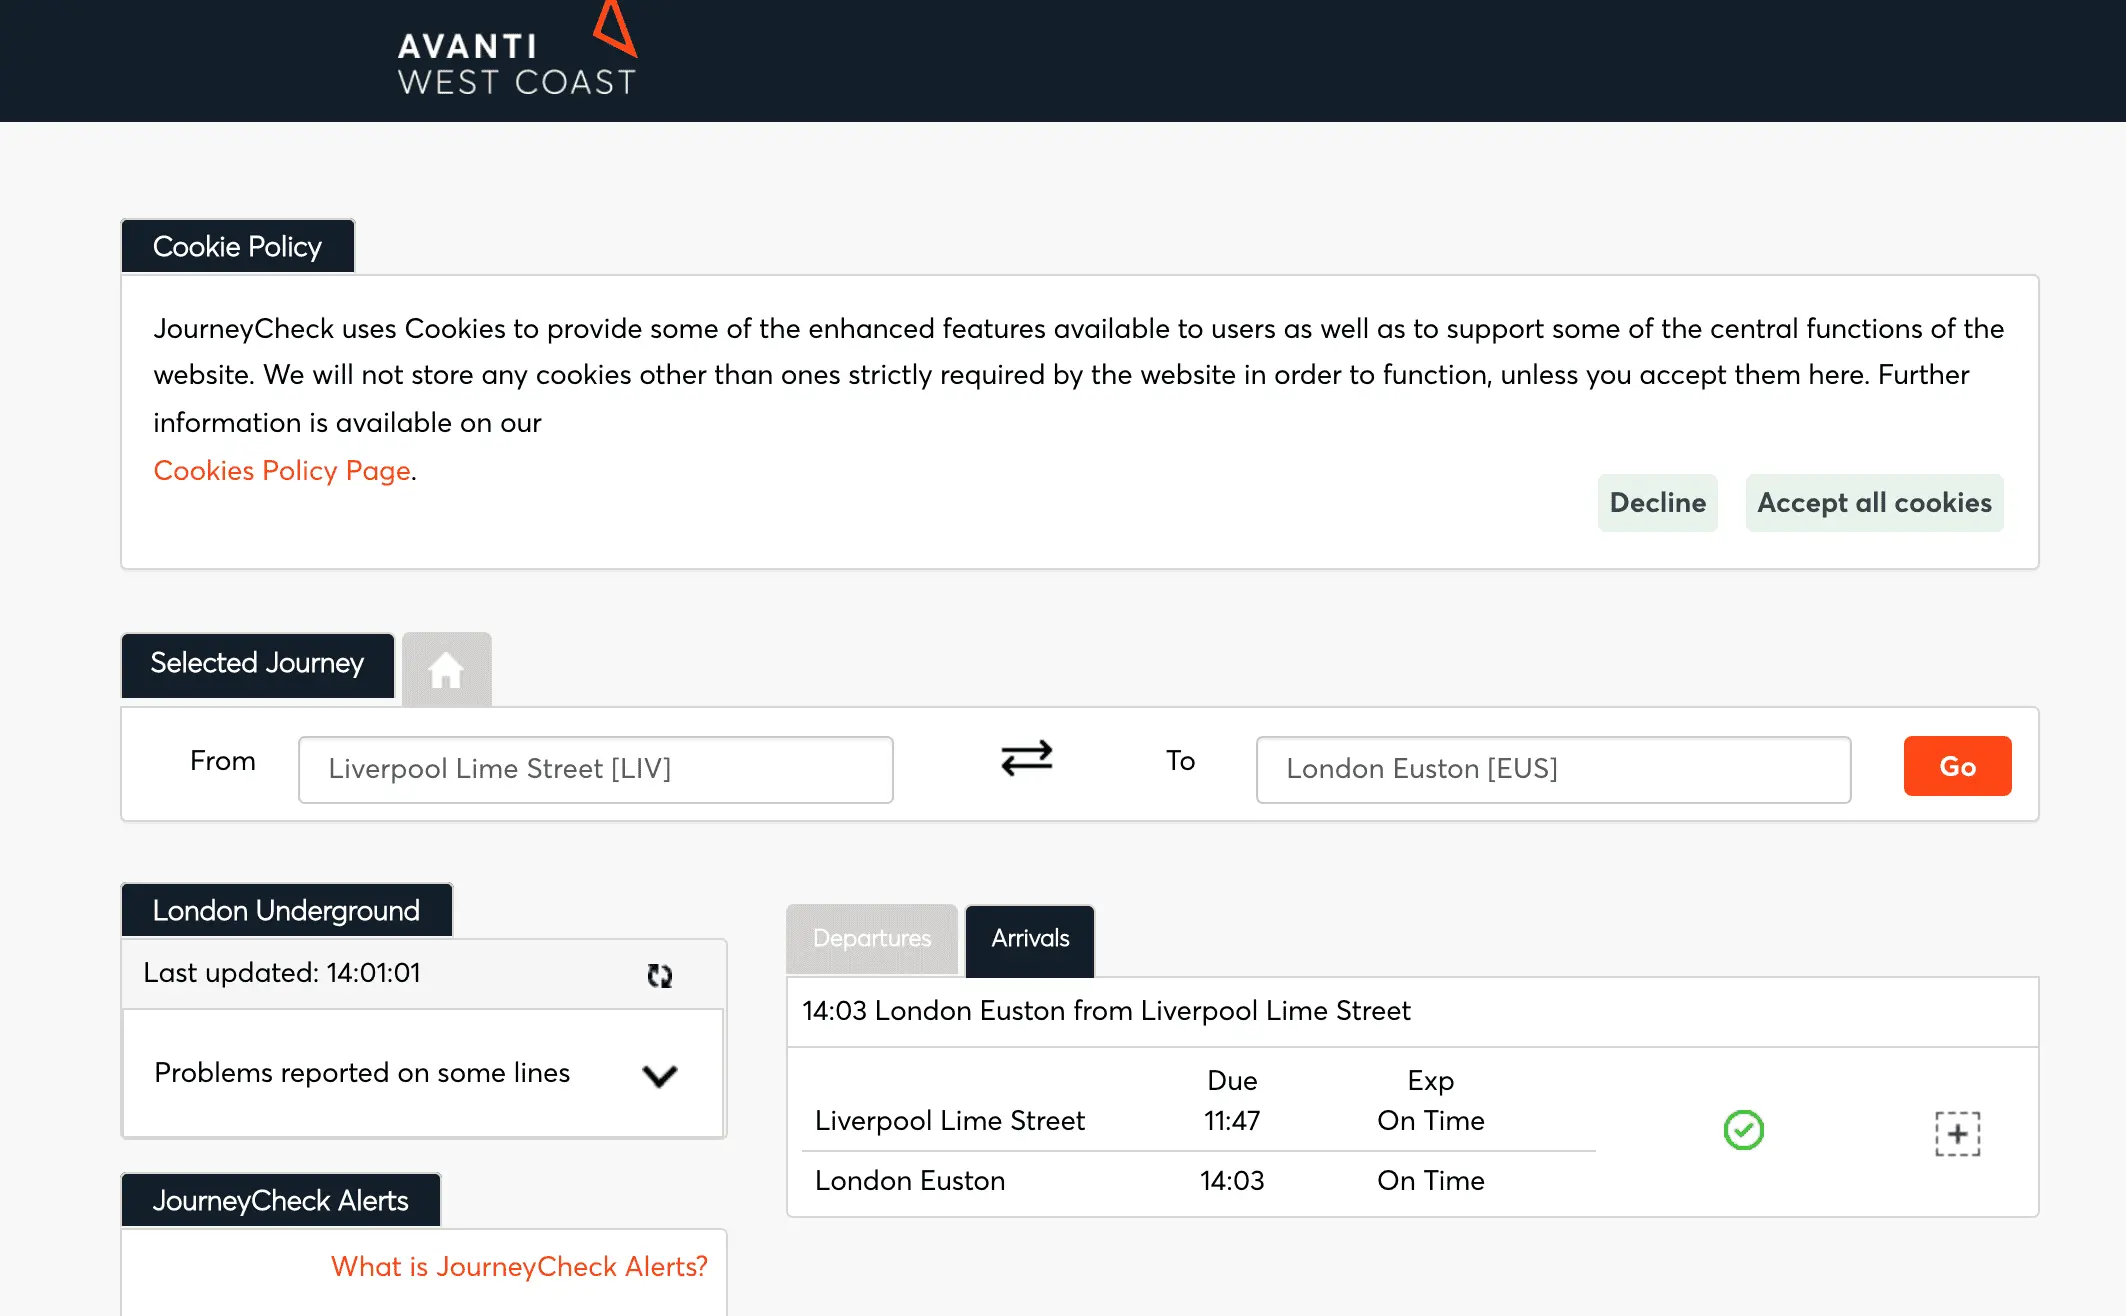The width and height of the screenshot is (2126, 1316).
Task: Click the JourneyCheck Alerts panel header
Action: click(280, 1200)
